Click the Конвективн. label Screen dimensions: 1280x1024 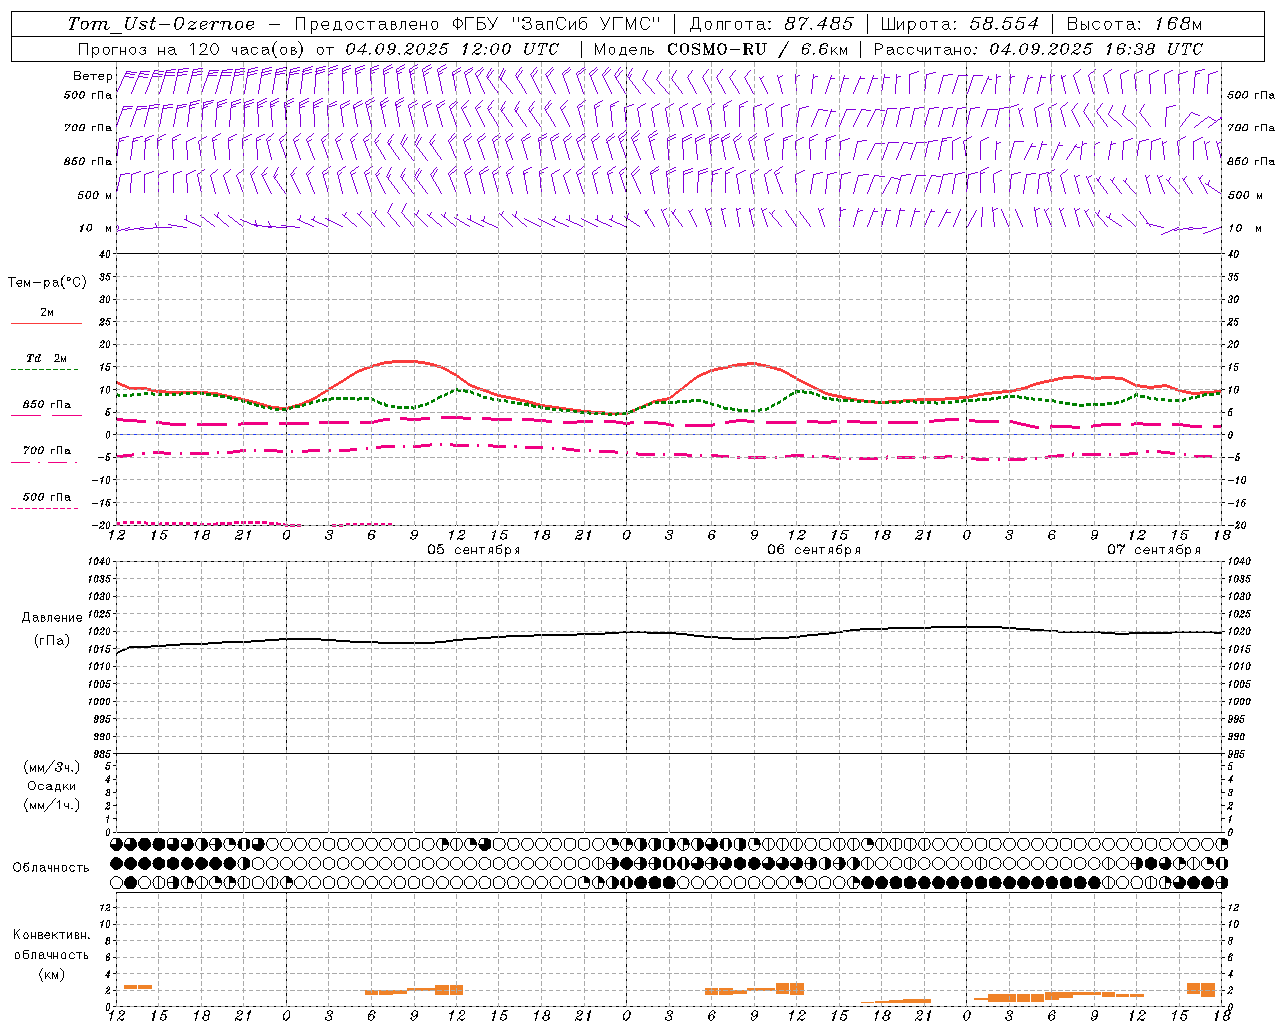point(51,935)
